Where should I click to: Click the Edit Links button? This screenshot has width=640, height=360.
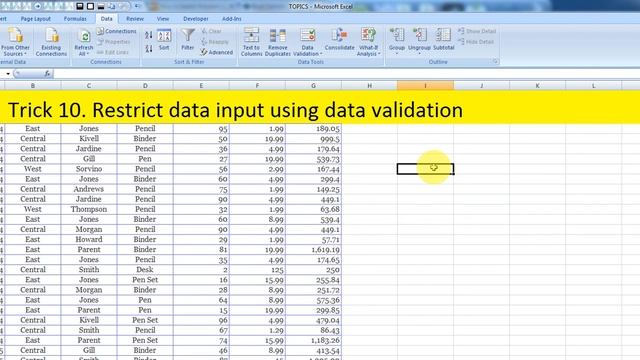(113, 52)
